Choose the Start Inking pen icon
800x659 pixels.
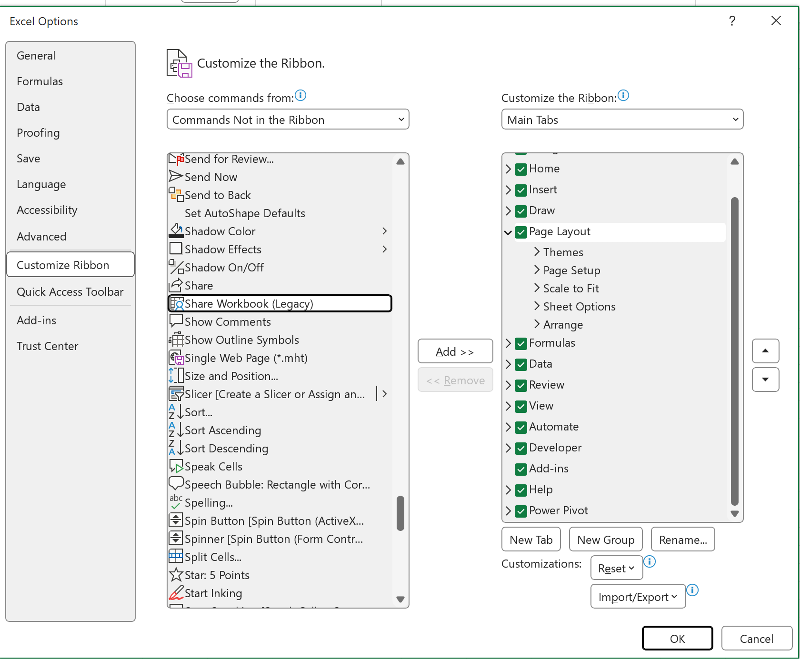point(176,593)
